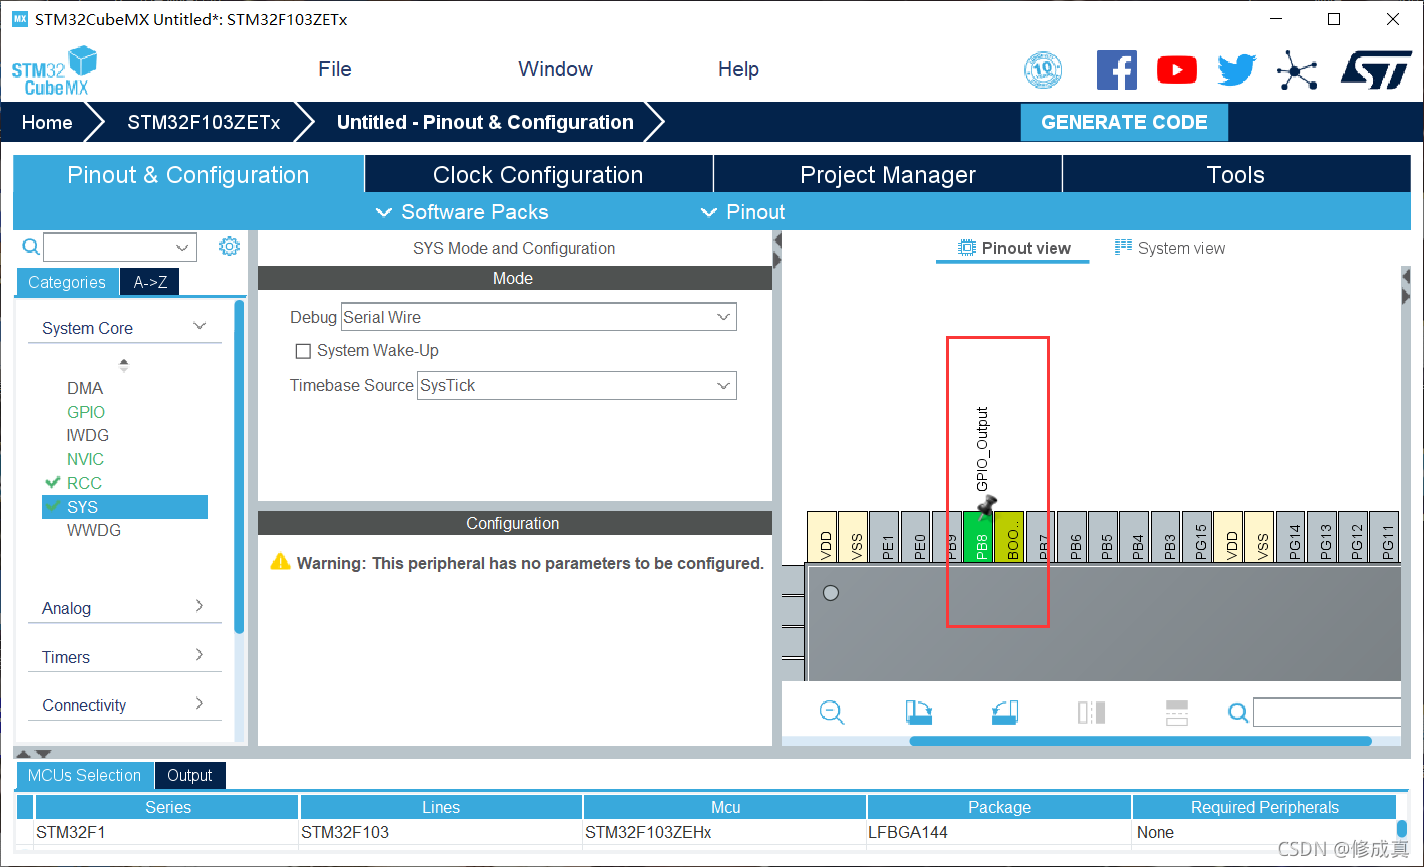Select the PG13 pin

click(1322, 537)
